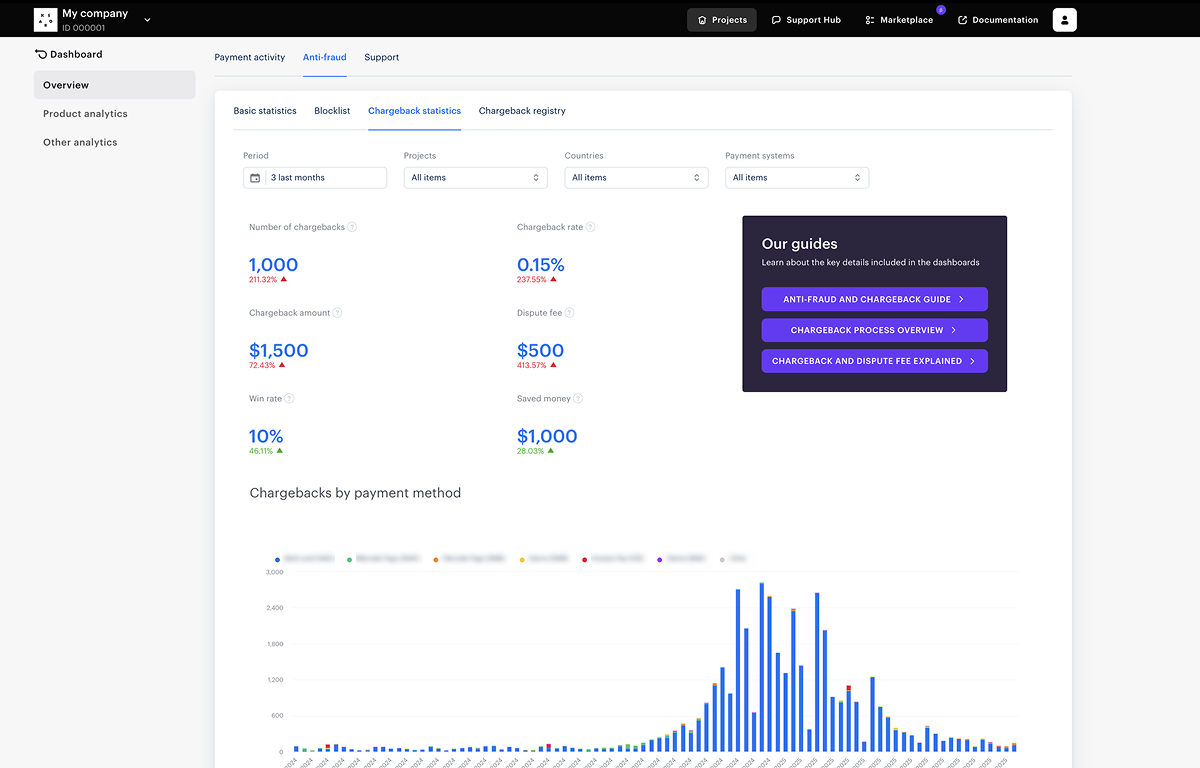Switch to the Payment activity tab
Screen dimensions: 1200x768
pos(249,58)
